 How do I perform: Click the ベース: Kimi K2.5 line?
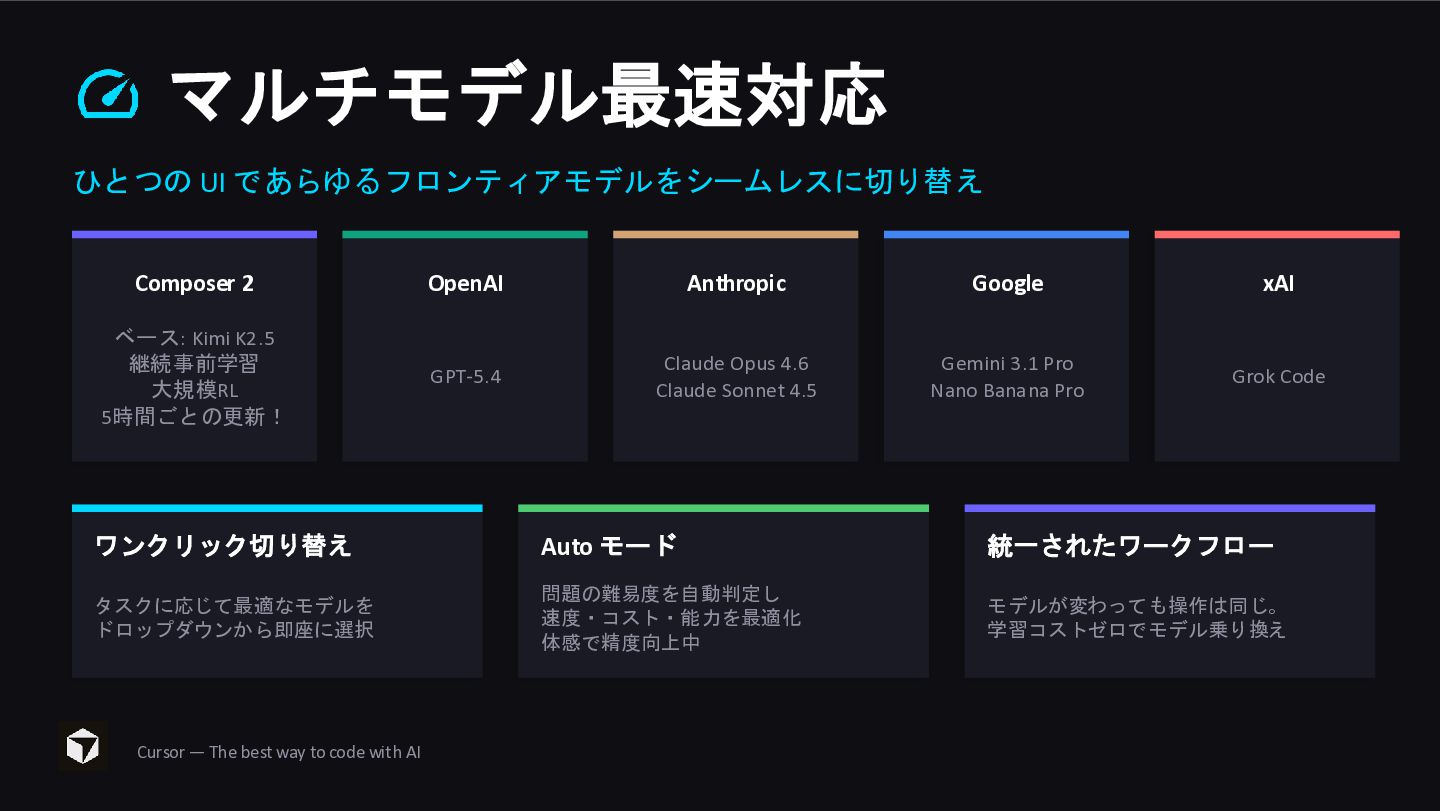click(194, 338)
